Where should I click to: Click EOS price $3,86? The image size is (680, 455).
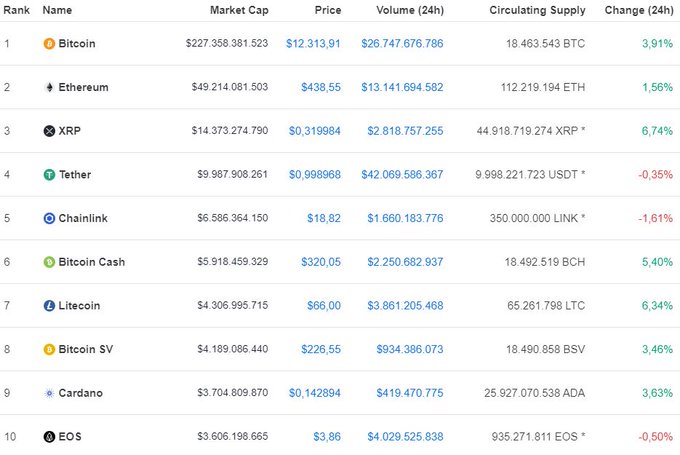[x=327, y=437]
